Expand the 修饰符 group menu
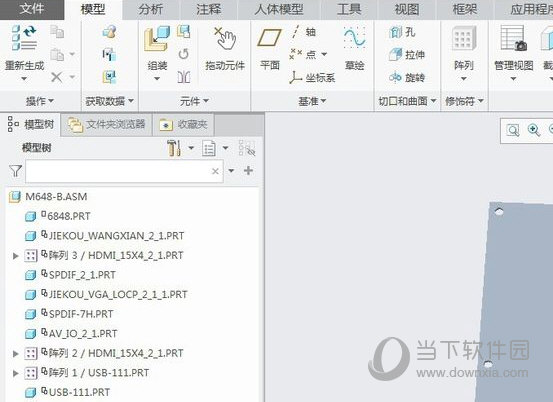Image resolution: width=553 pixels, height=402 pixels. point(464,101)
